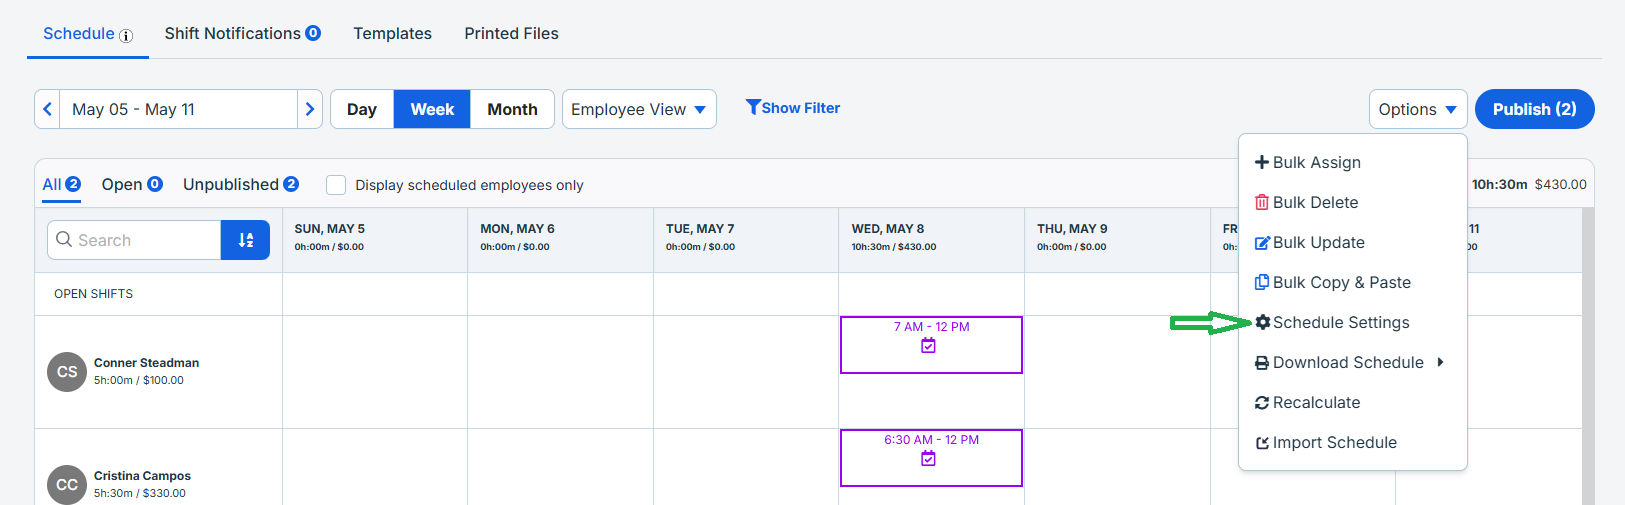Screen dimensions: 1625x505
Task: Click the refresh icon for Recalculate
Action: click(x=1262, y=403)
